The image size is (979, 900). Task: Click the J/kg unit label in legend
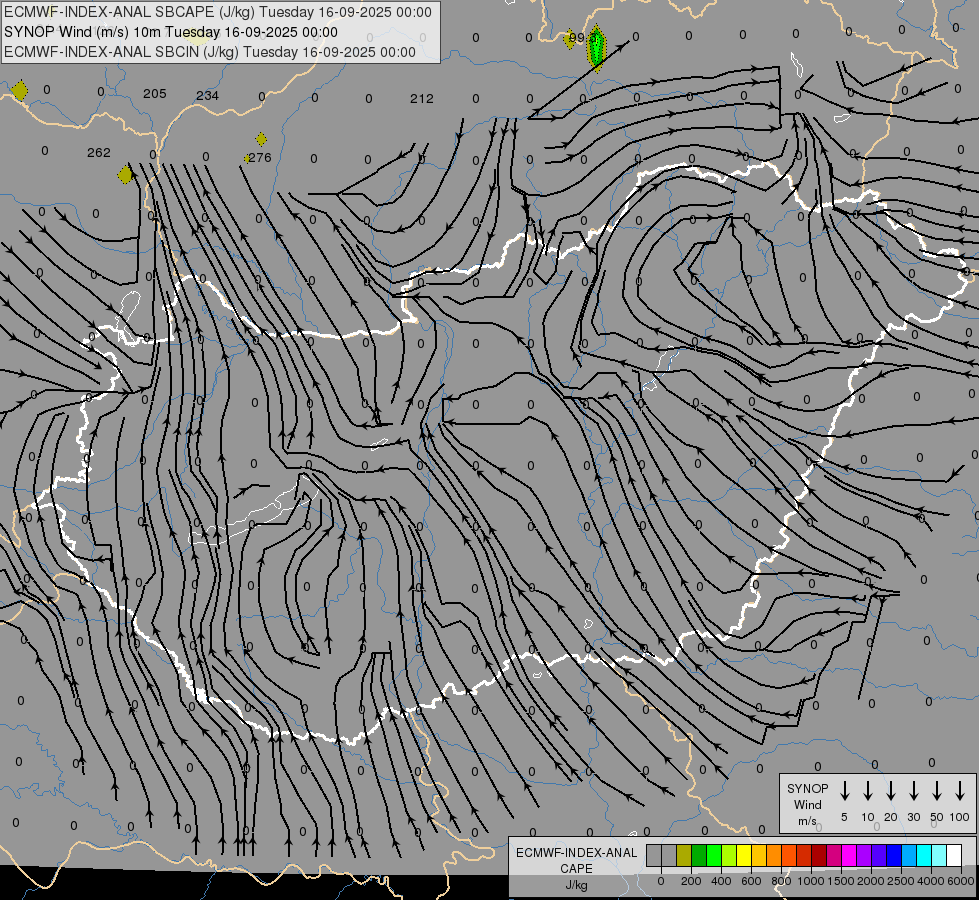pos(576,885)
